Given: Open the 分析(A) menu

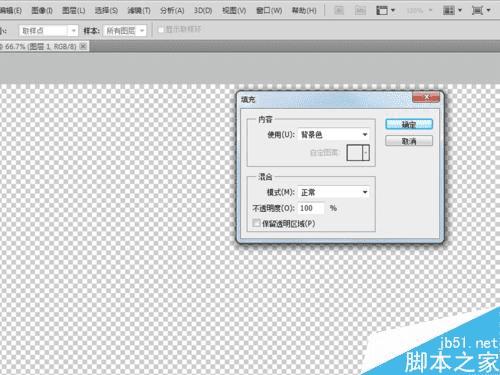Looking at the screenshot, I should pyautogui.click(x=172, y=10).
